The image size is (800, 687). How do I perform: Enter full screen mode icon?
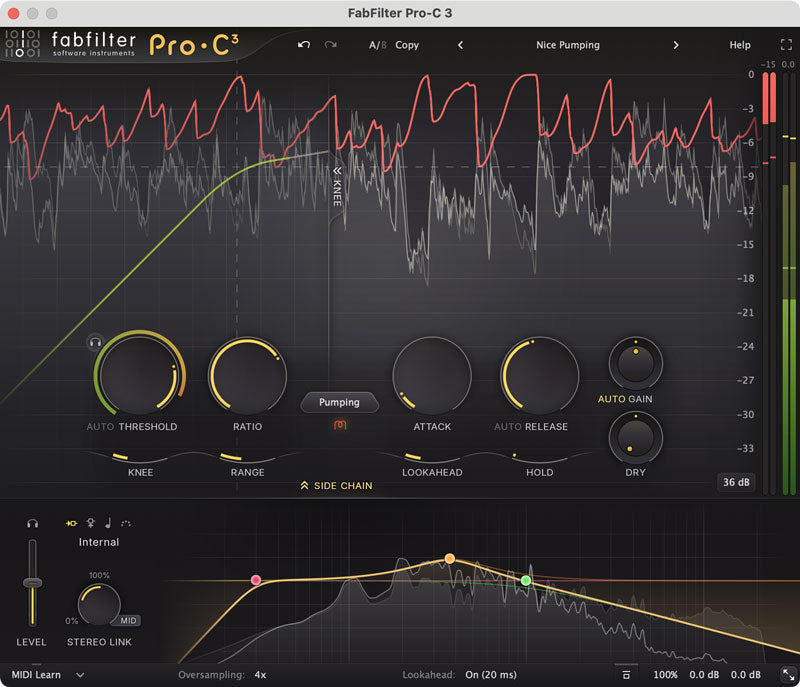(x=786, y=45)
